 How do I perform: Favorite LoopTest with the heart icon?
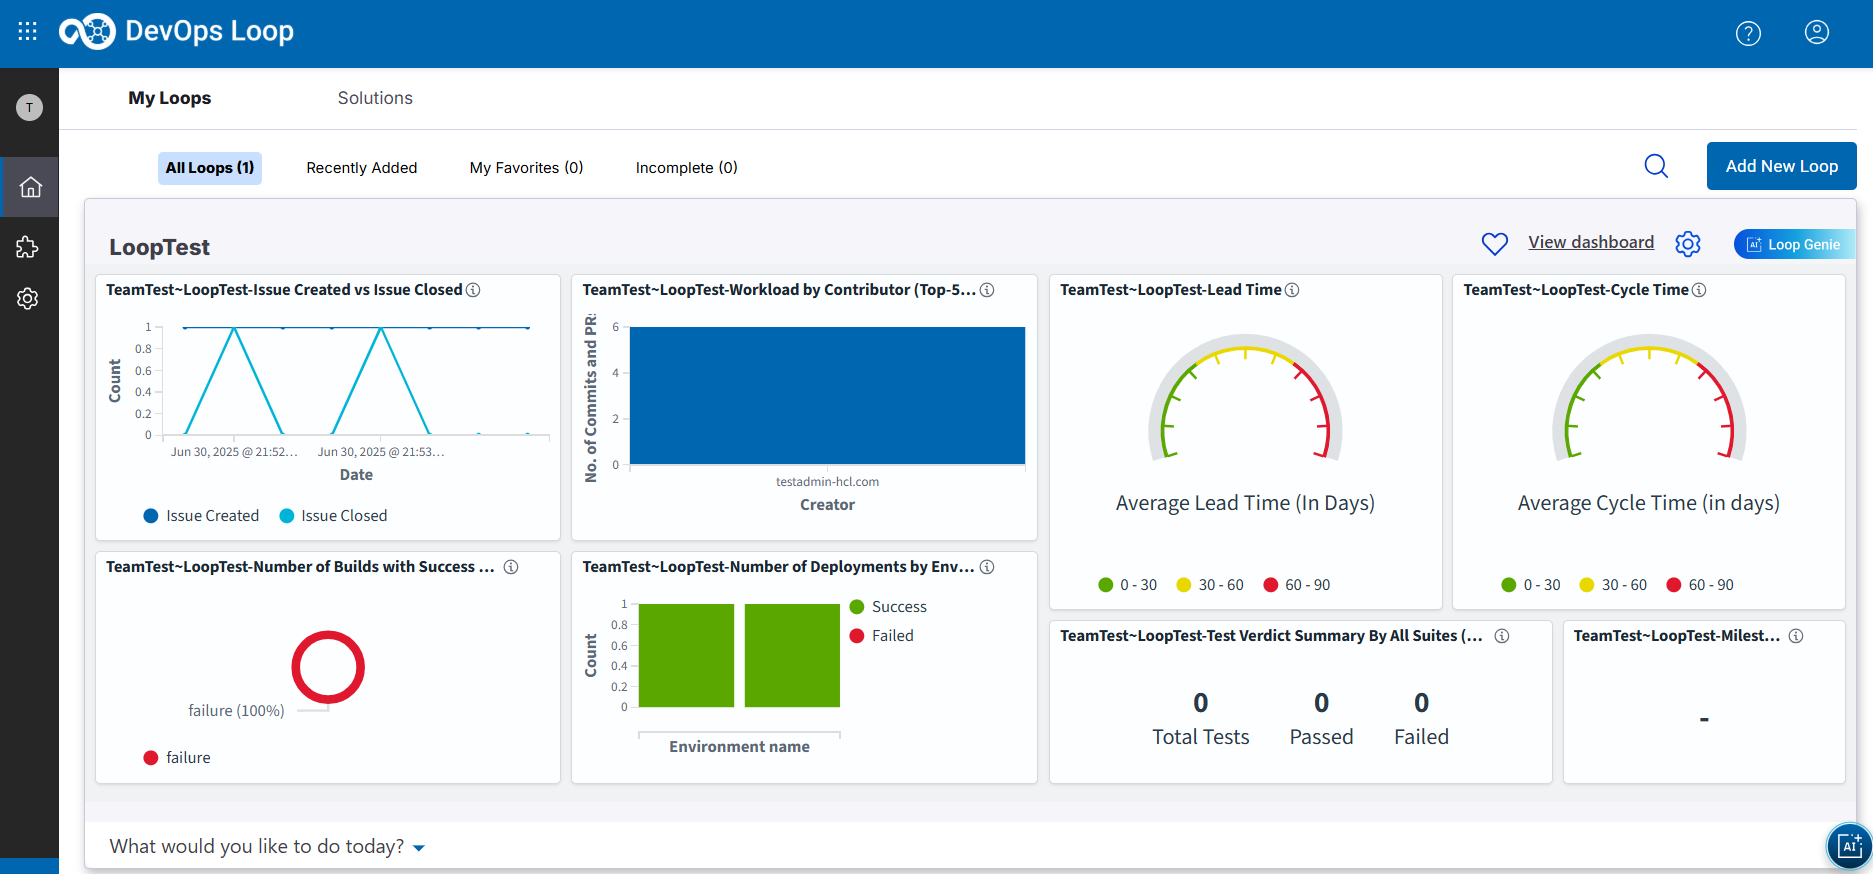point(1494,244)
